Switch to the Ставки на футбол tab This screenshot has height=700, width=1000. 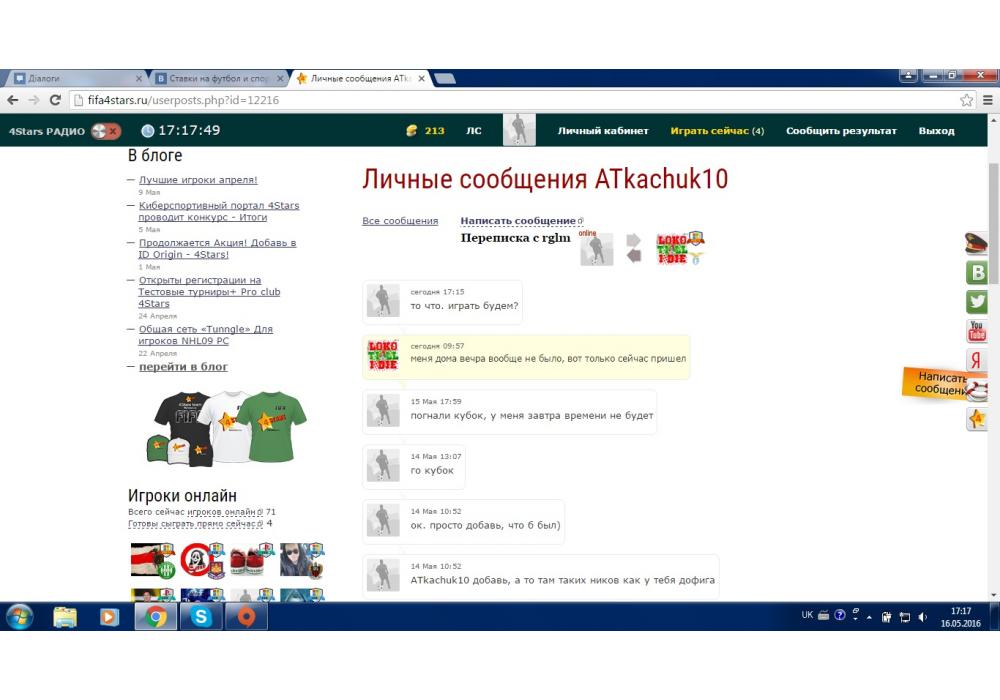pyautogui.click(x=217, y=78)
